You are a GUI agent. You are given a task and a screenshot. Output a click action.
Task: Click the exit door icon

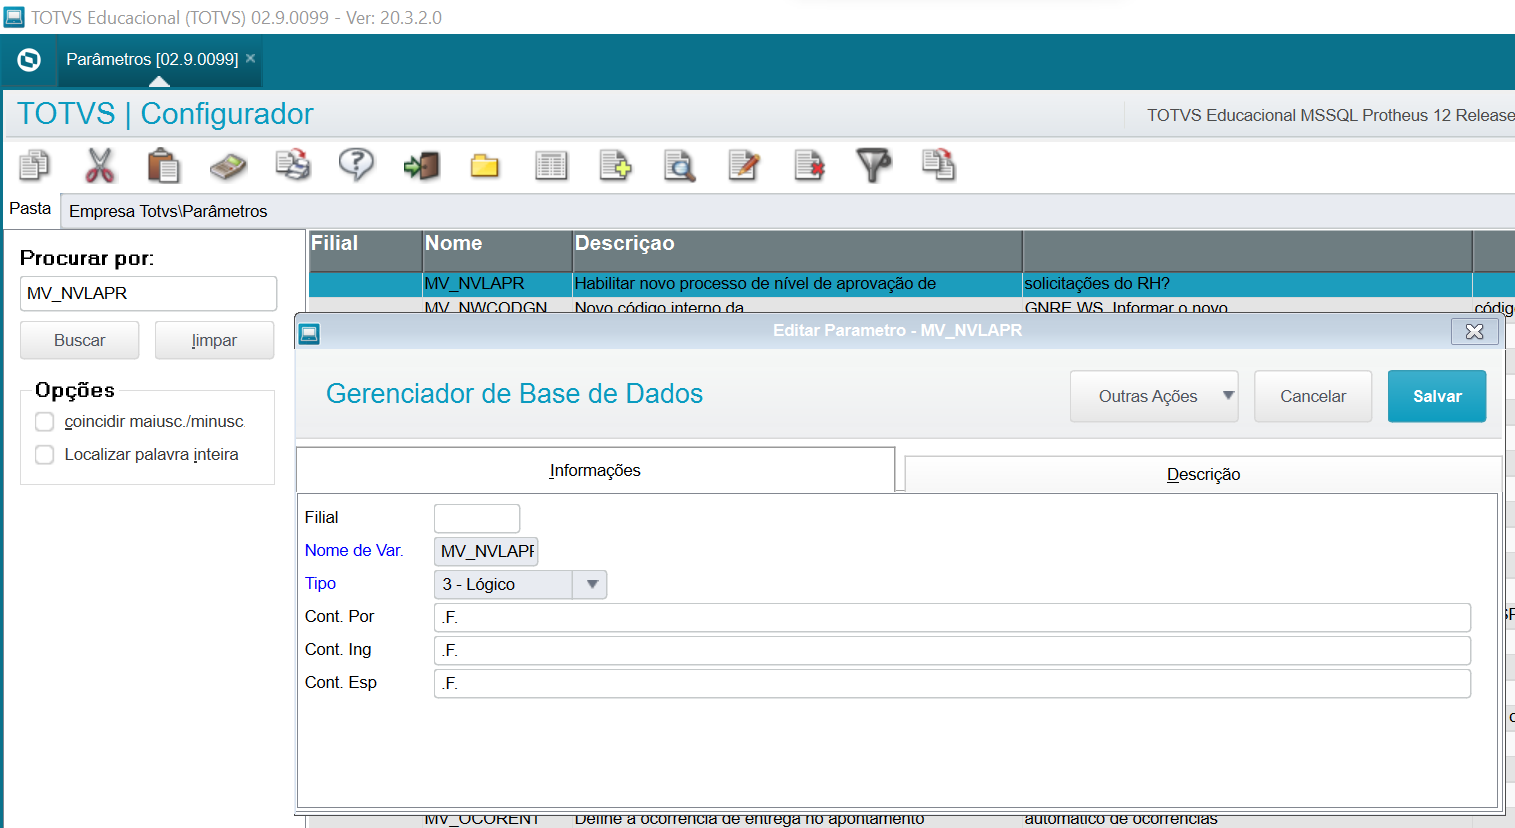[421, 165]
